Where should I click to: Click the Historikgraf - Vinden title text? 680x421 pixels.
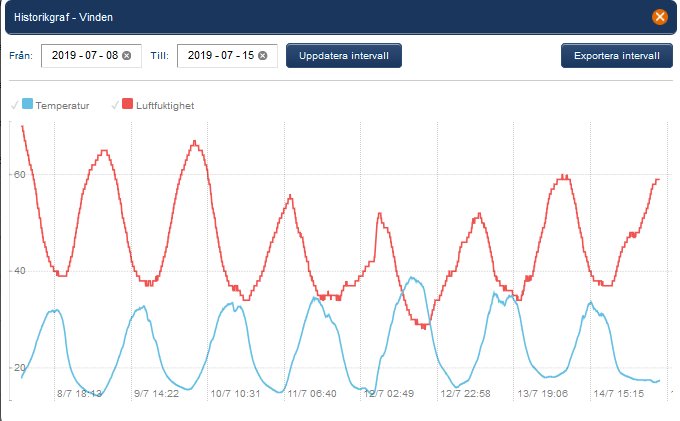63,17
